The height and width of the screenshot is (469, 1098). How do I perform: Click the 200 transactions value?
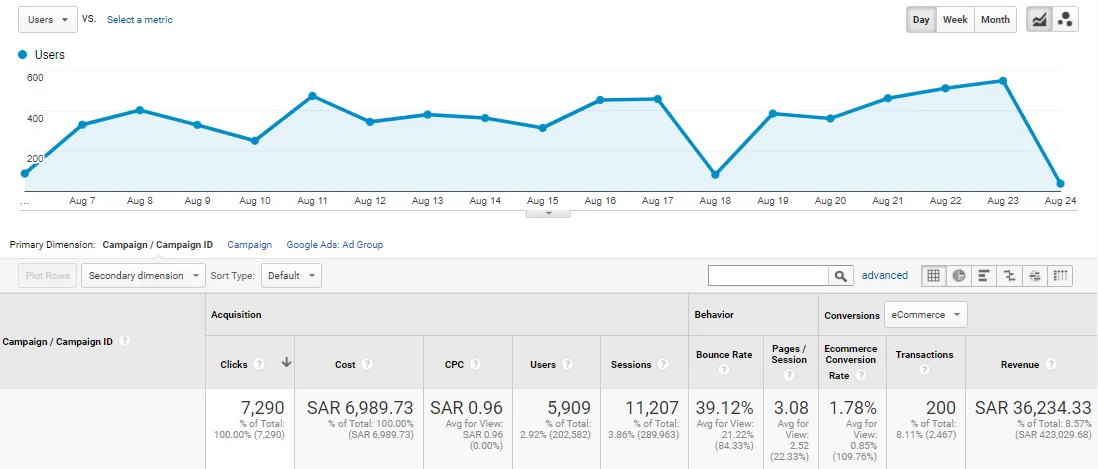tap(940, 407)
